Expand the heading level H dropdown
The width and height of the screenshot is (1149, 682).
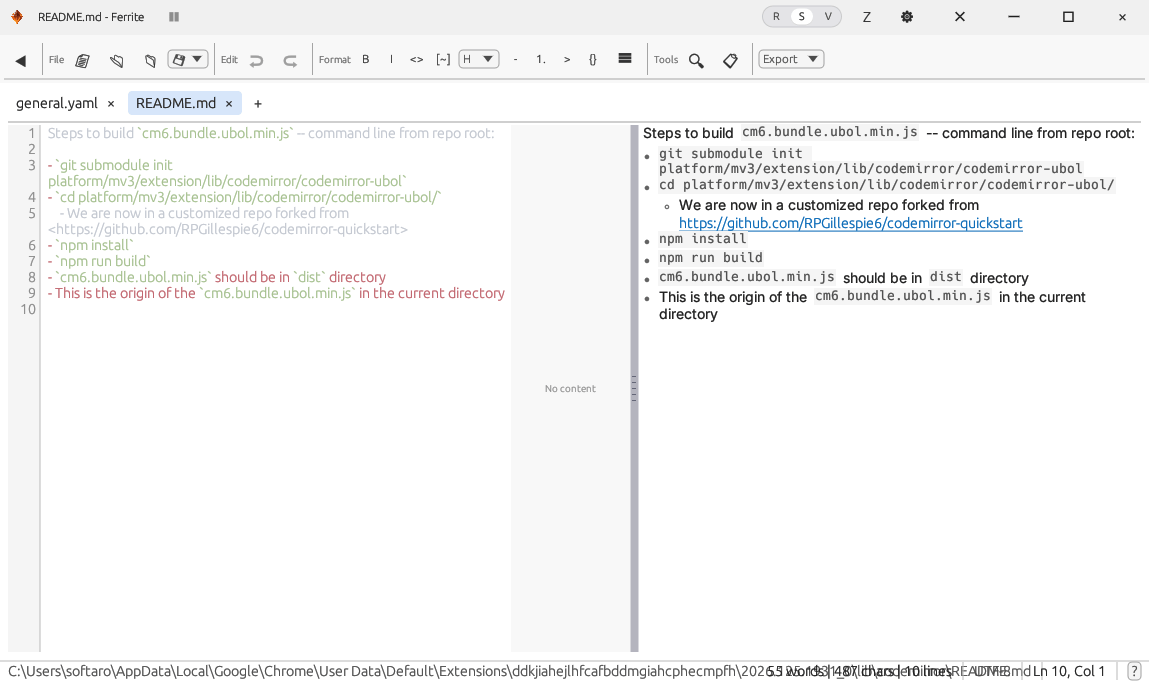click(479, 59)
